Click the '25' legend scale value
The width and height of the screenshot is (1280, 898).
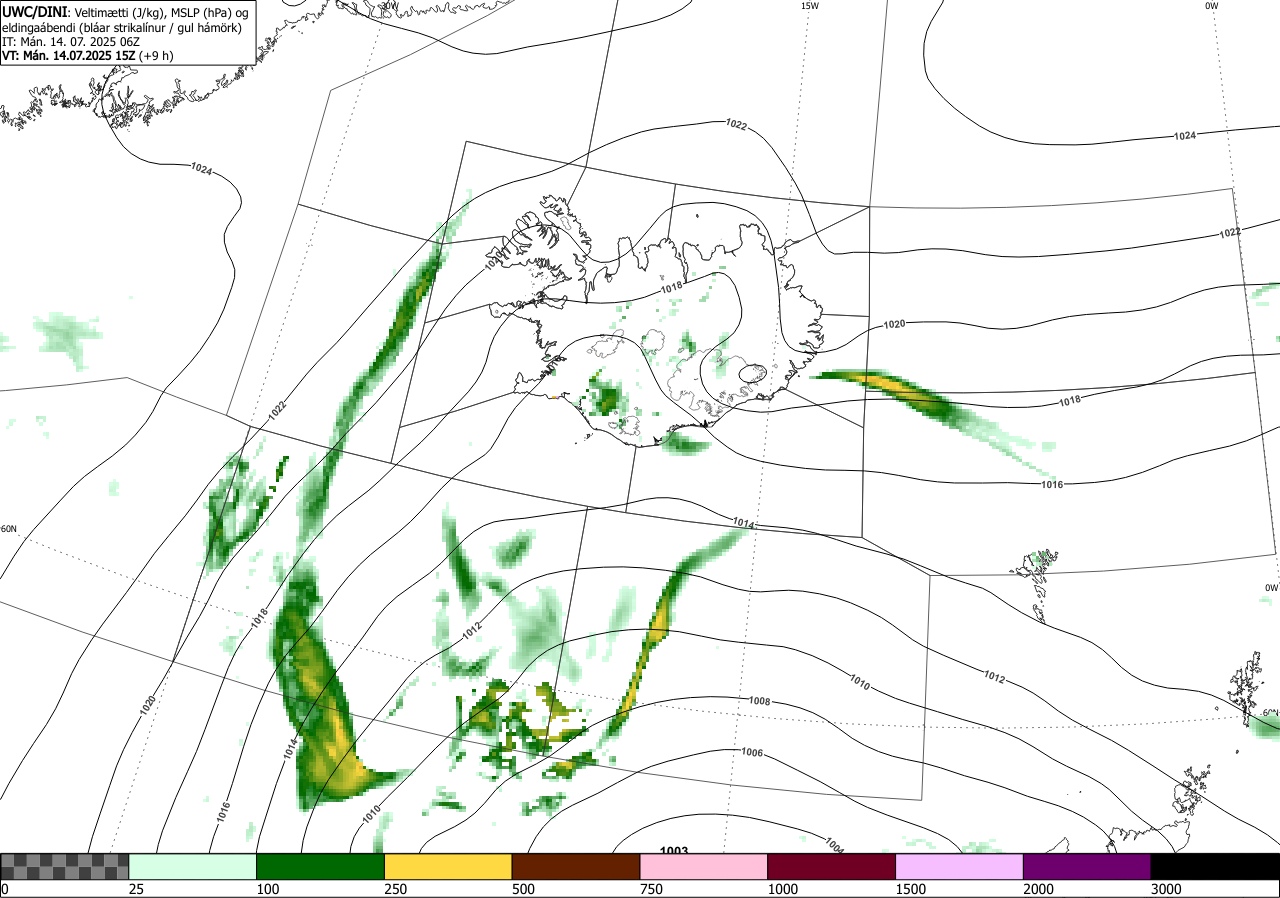point(137,889)
